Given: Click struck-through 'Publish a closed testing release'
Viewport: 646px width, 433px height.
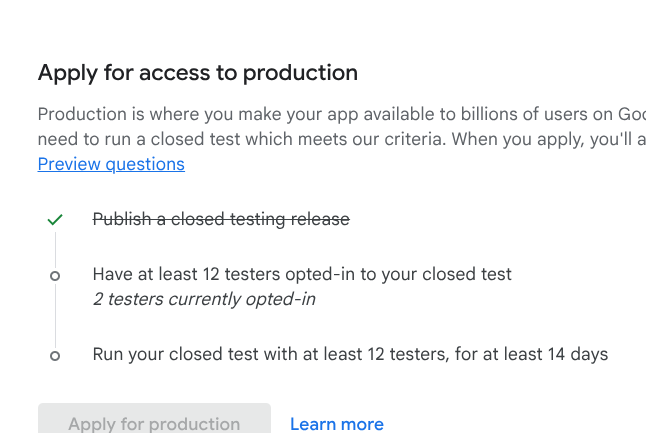Looking at the screenshot, I should pyautogui.click(x=221, y=219).
